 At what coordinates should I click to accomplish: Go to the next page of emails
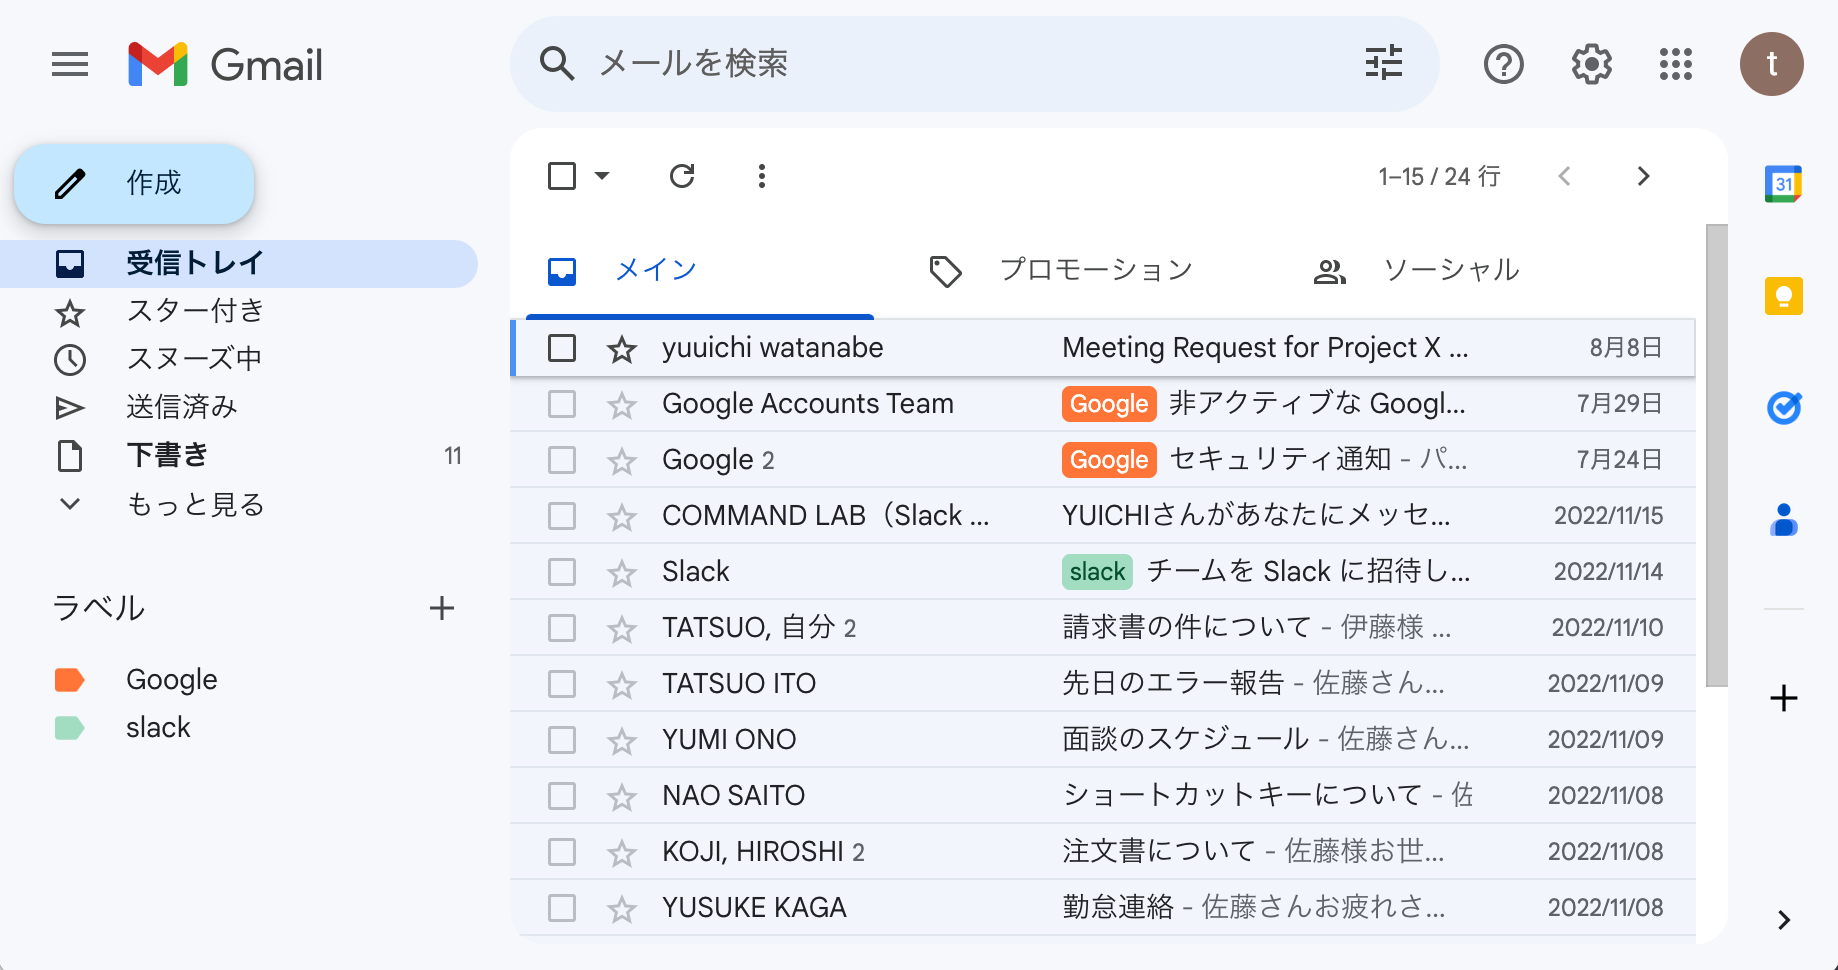tap(1643, 177)
